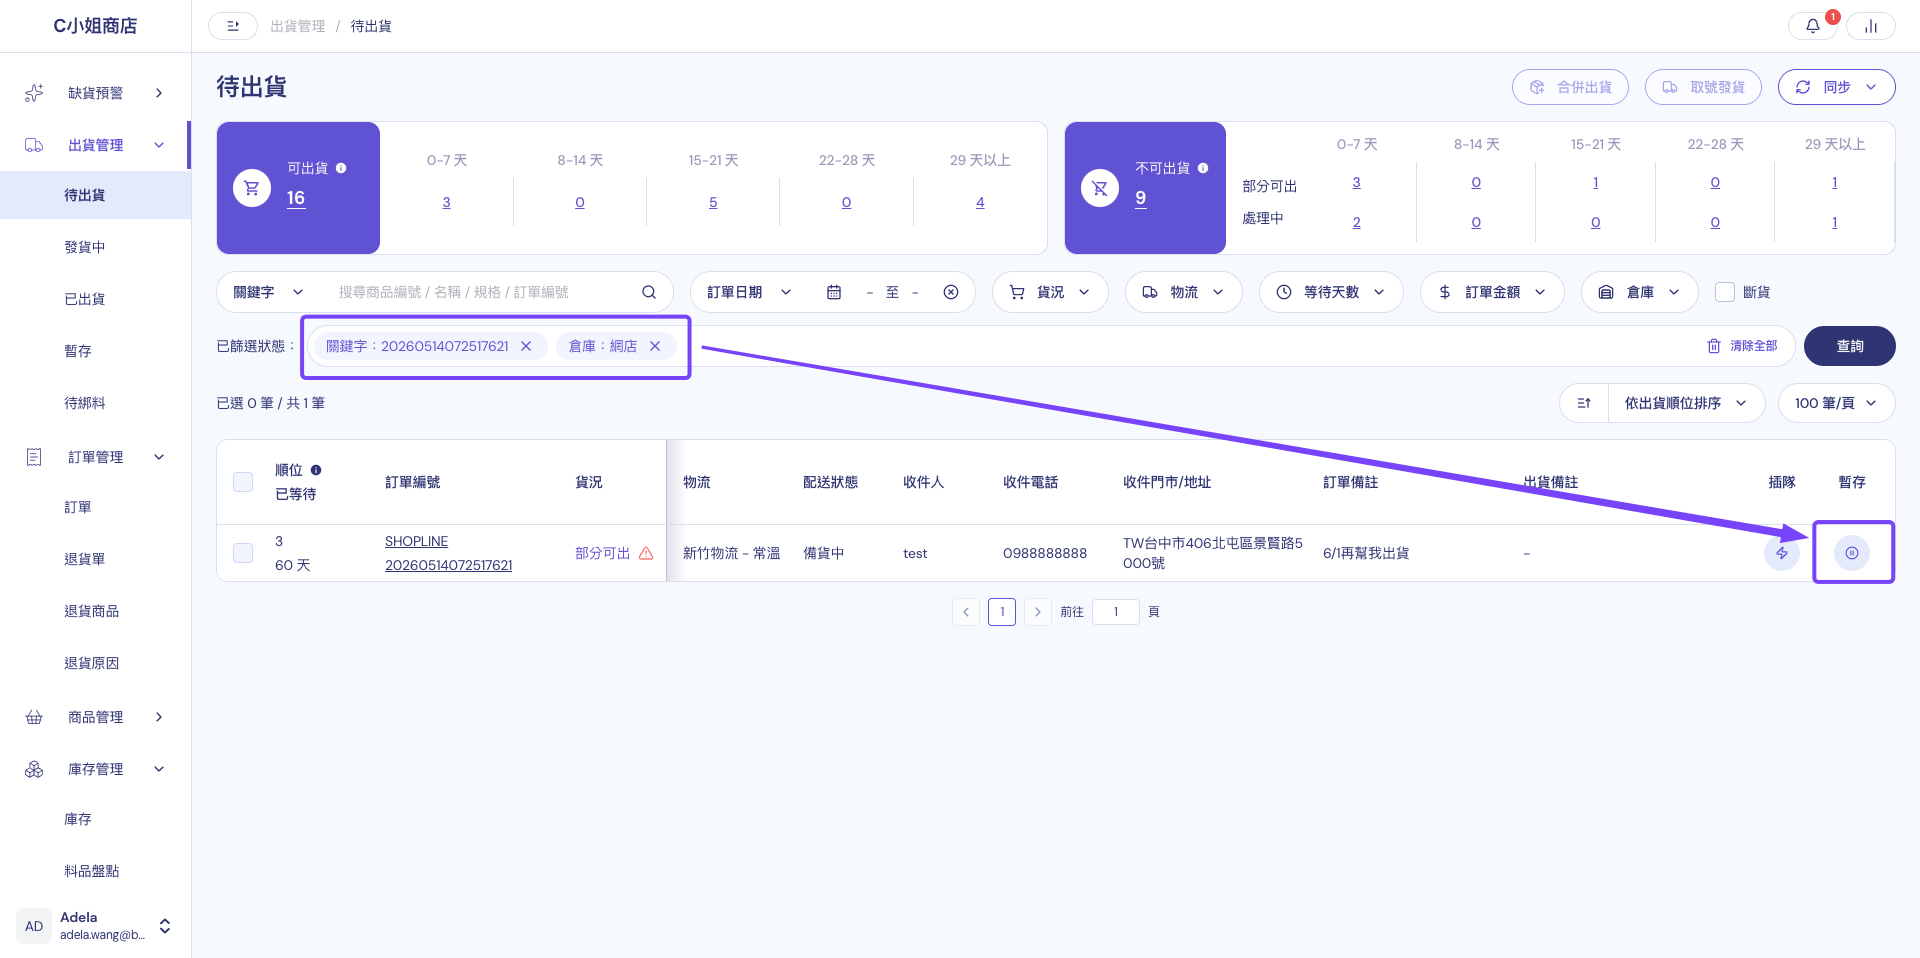Select the SHOPLINE order row checkbox

[x=243, y=553]
